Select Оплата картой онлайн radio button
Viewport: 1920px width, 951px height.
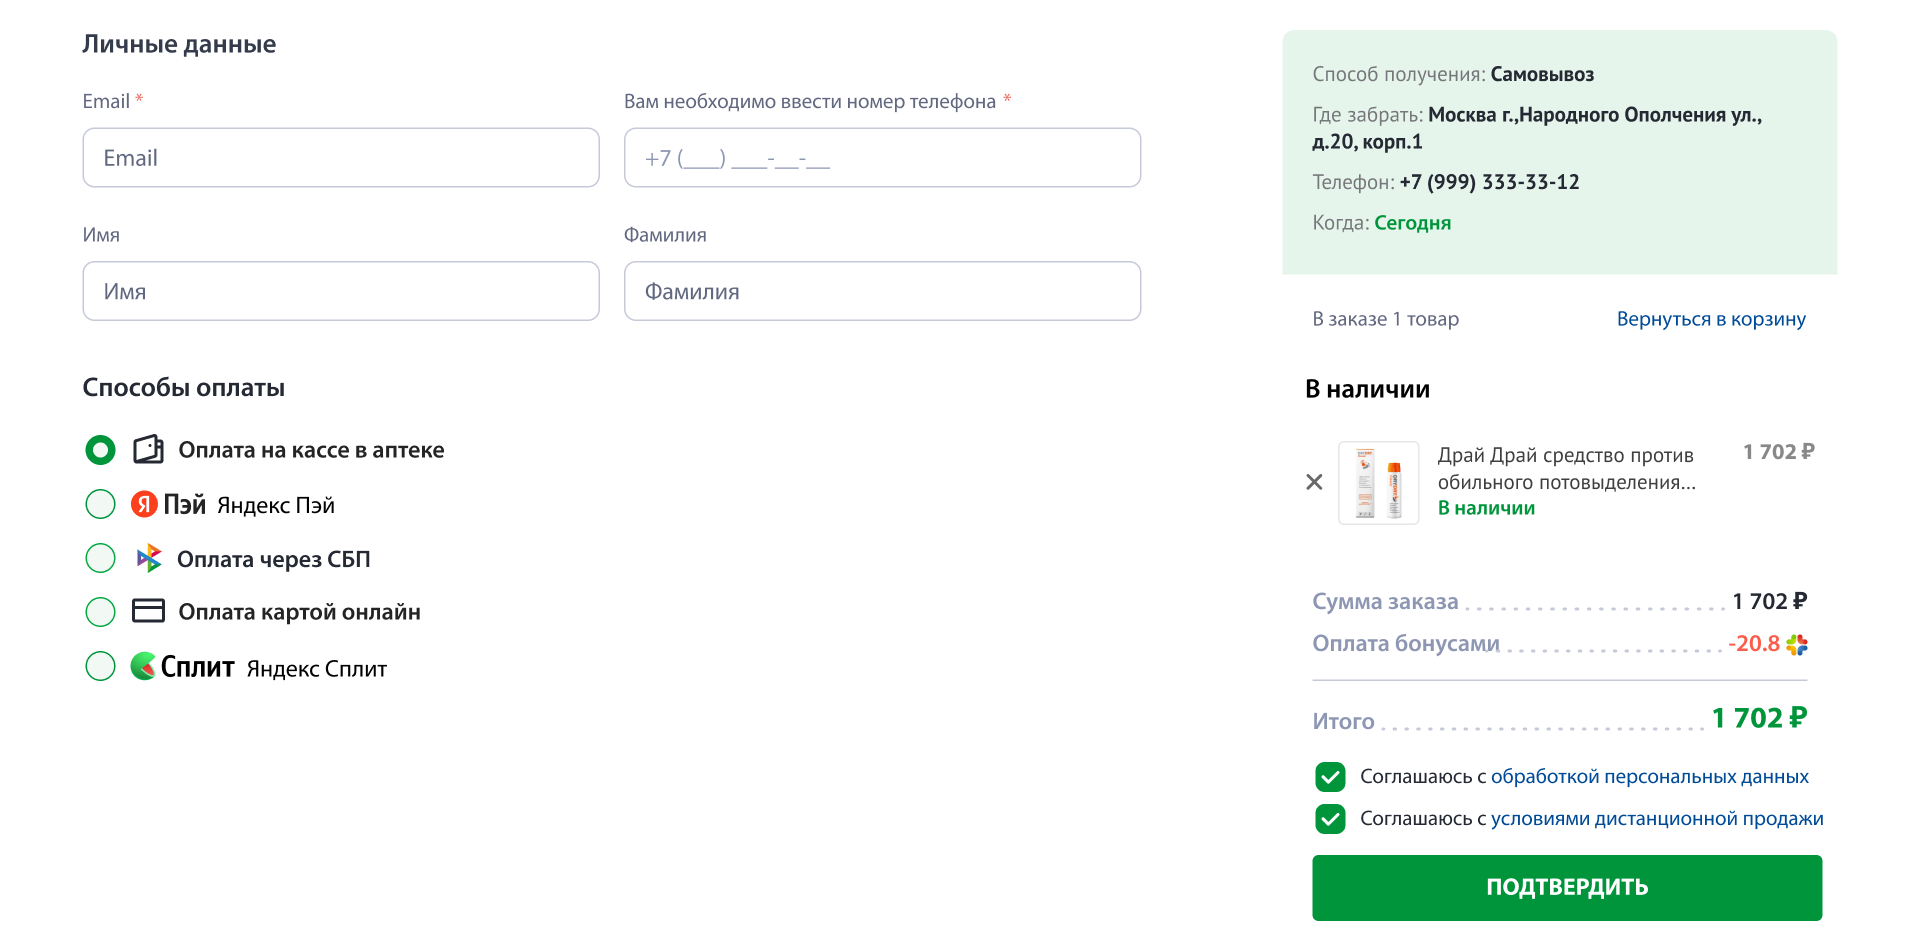click(x=100, y=611)
